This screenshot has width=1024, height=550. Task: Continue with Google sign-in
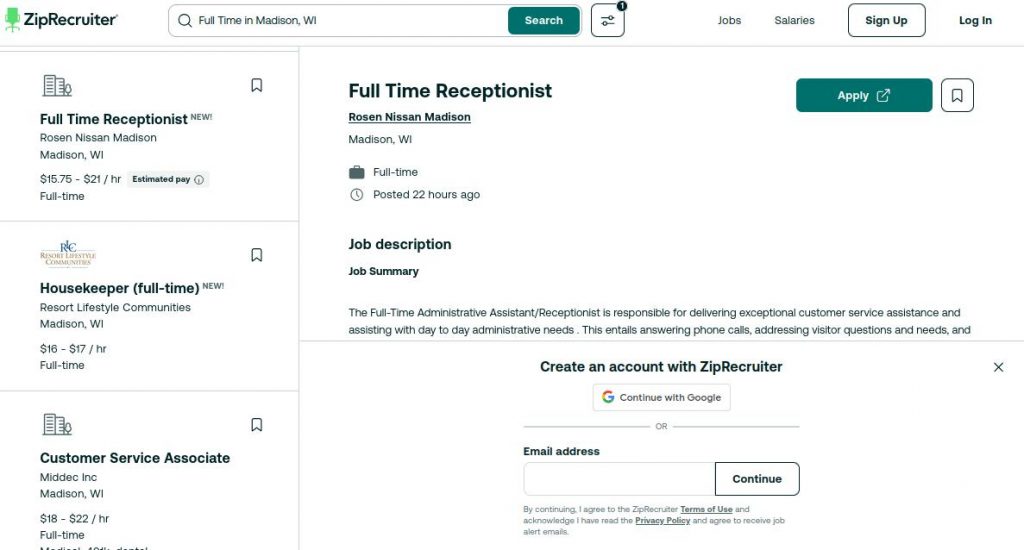662,397
